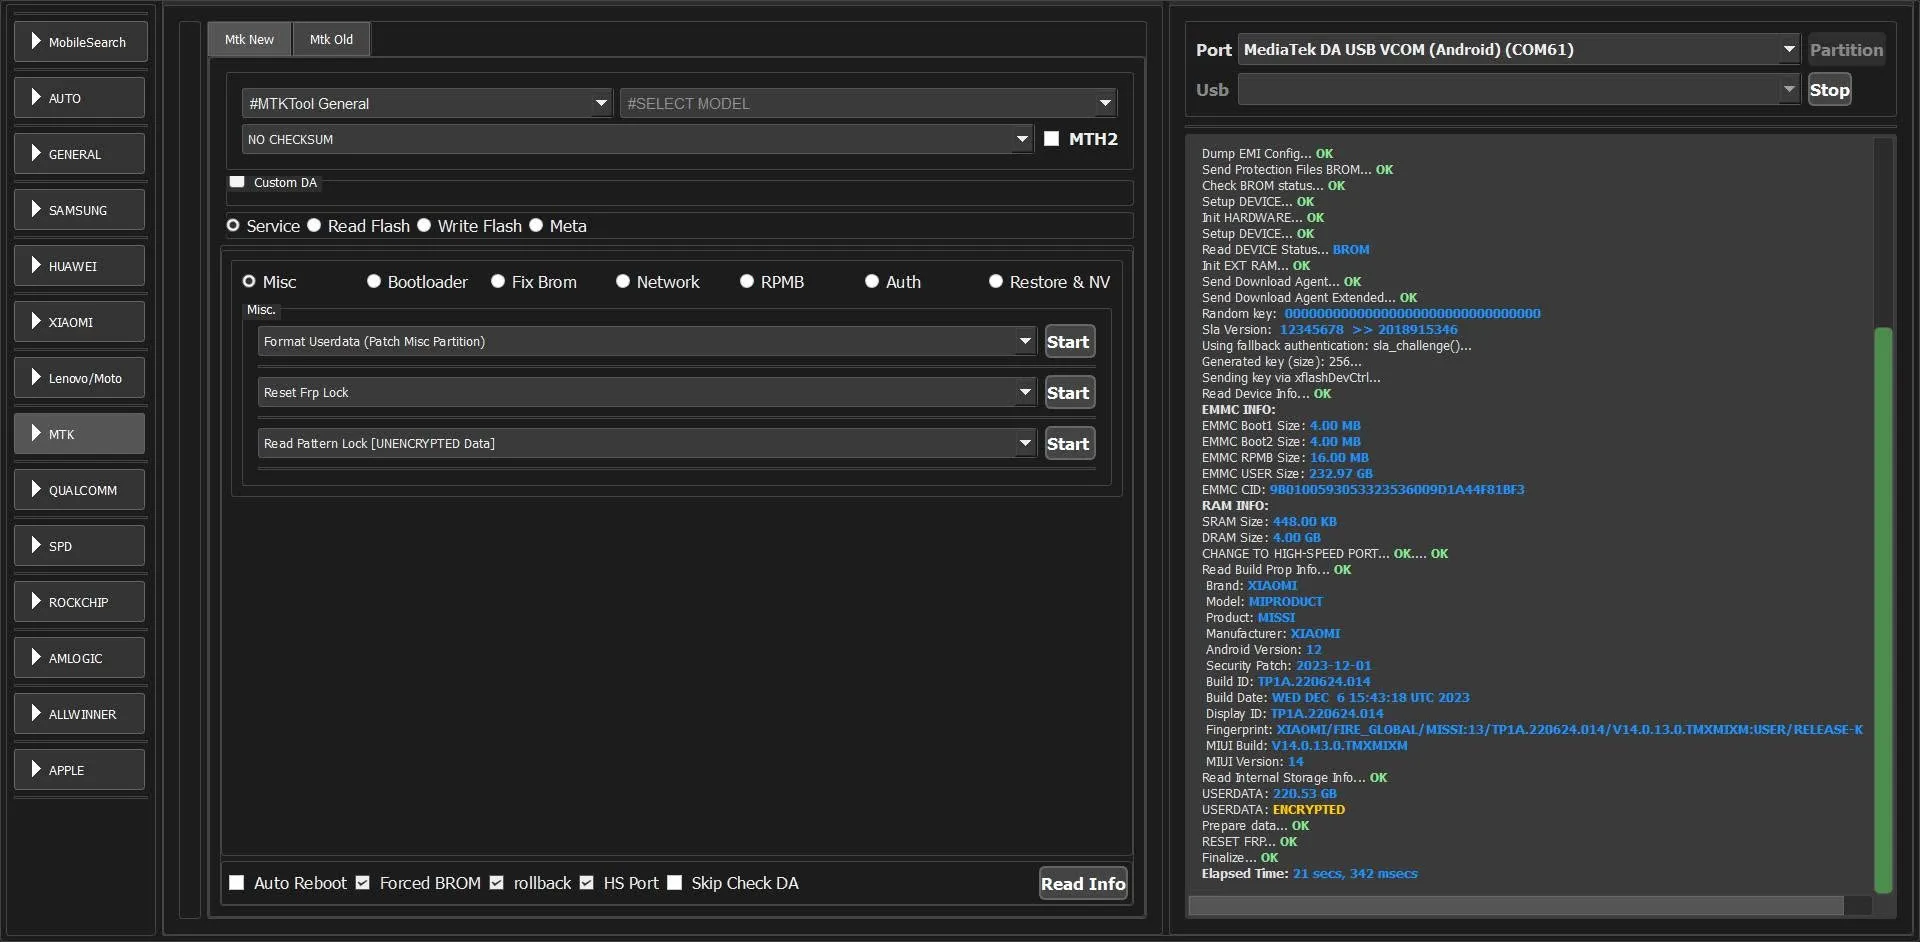The image size is (1920, 942).
Task: Select the SPD sidebar module
Action: coord(80,546)
